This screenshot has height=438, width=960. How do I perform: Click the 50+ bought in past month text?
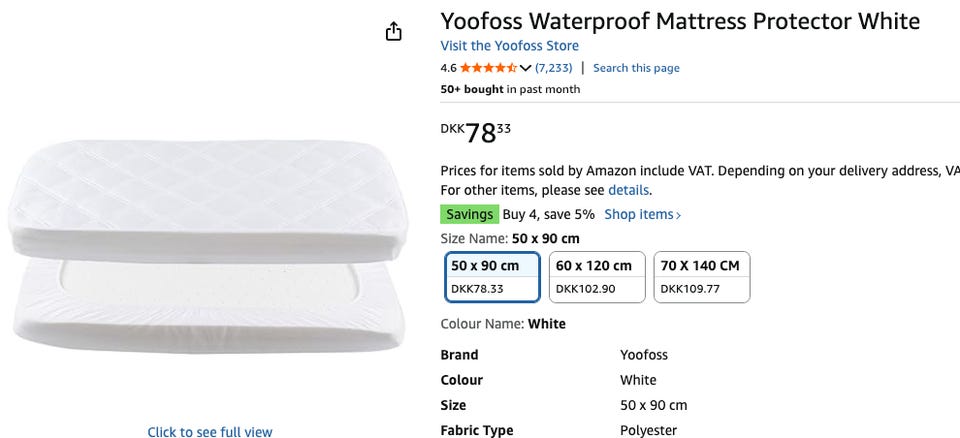click(510, 89)
